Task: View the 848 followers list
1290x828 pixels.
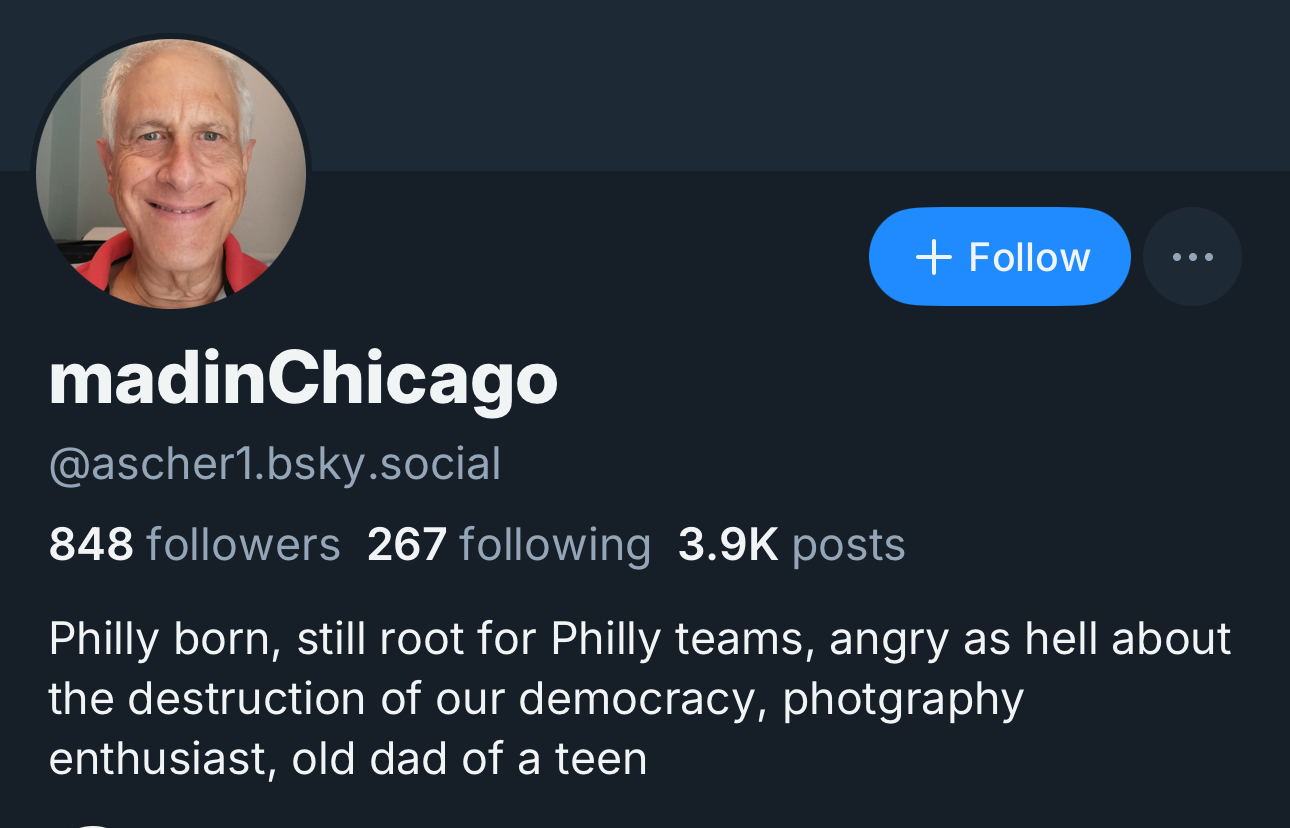Action: click(194, 545)
